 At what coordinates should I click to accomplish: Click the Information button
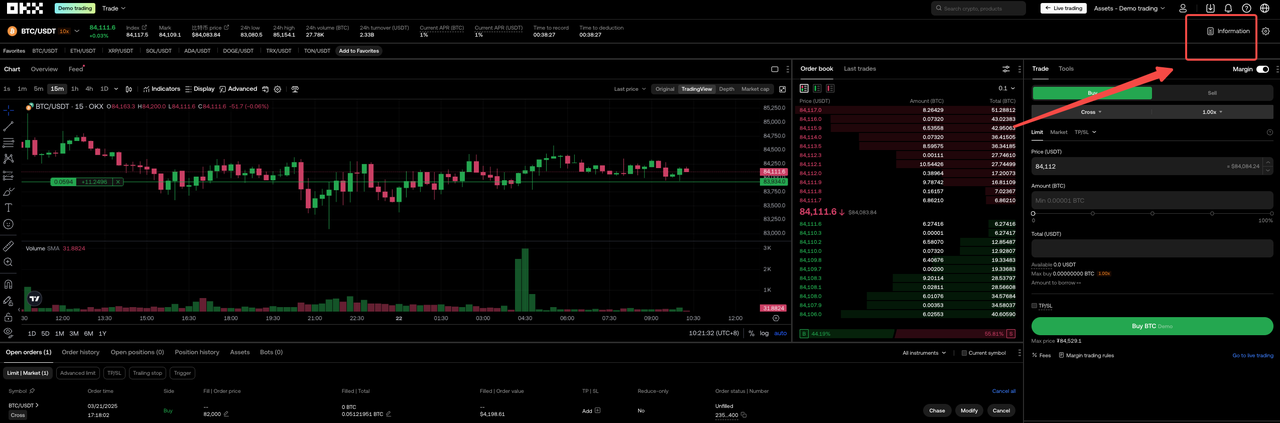pyautogui.click(x=1228, y=31)
